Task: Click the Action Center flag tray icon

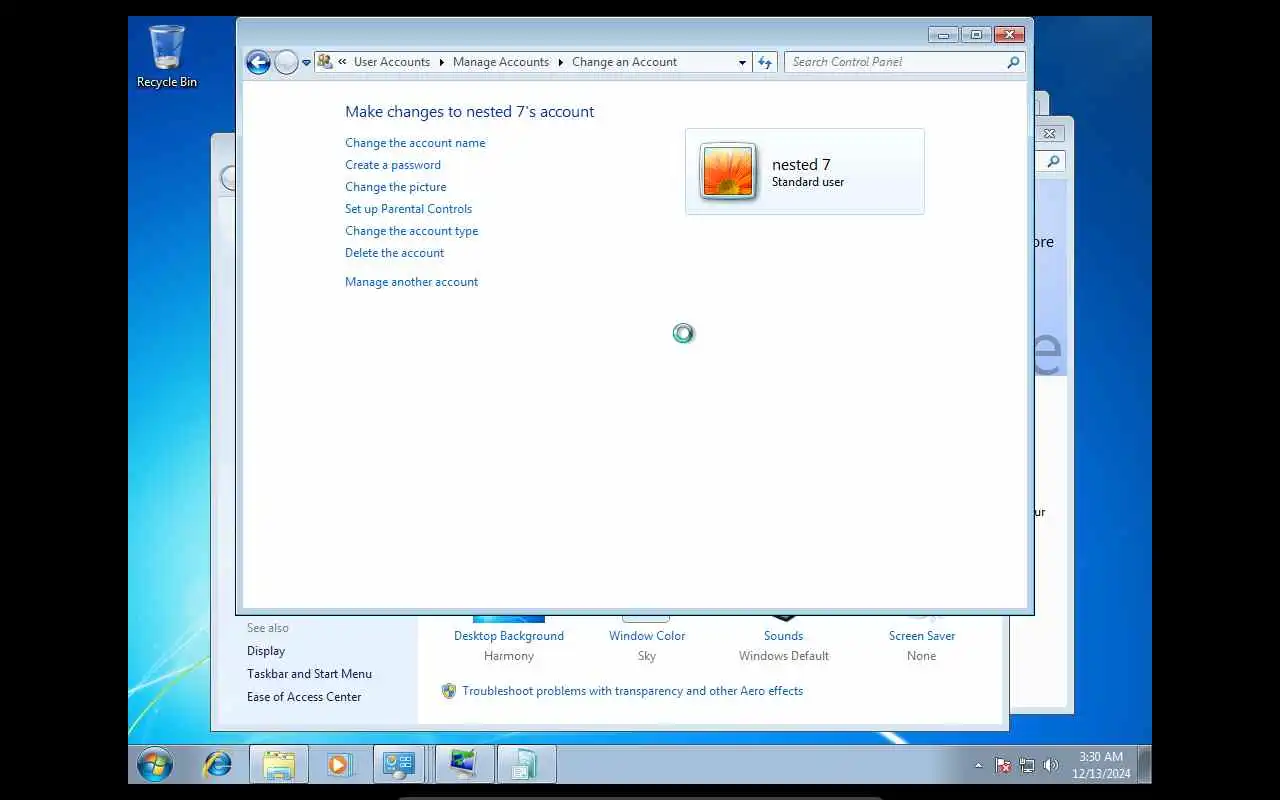Action: [1003, 766]
